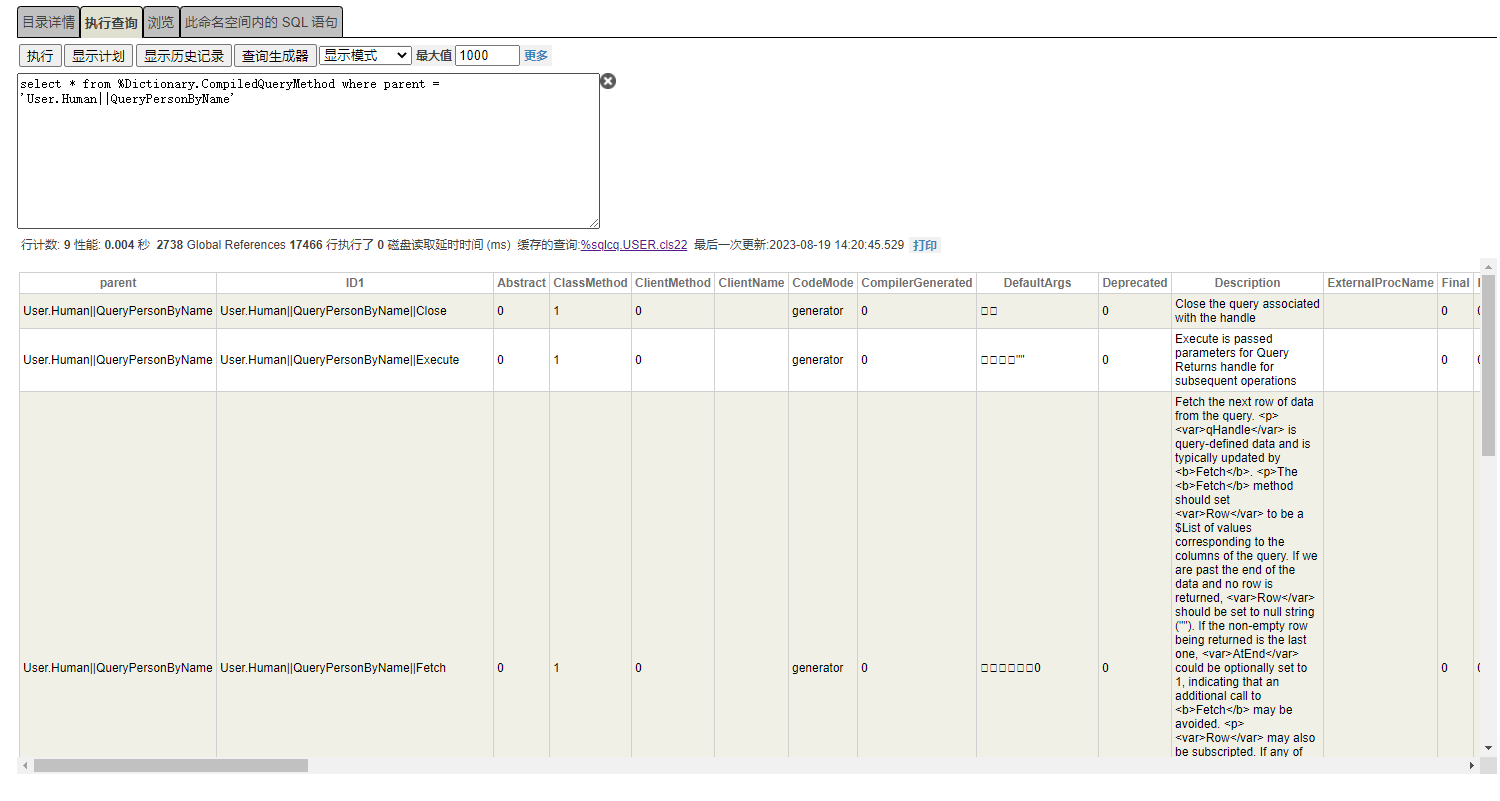Click the 执行 button
Viewport: 1500px width, 801px height.
(40, 56)
